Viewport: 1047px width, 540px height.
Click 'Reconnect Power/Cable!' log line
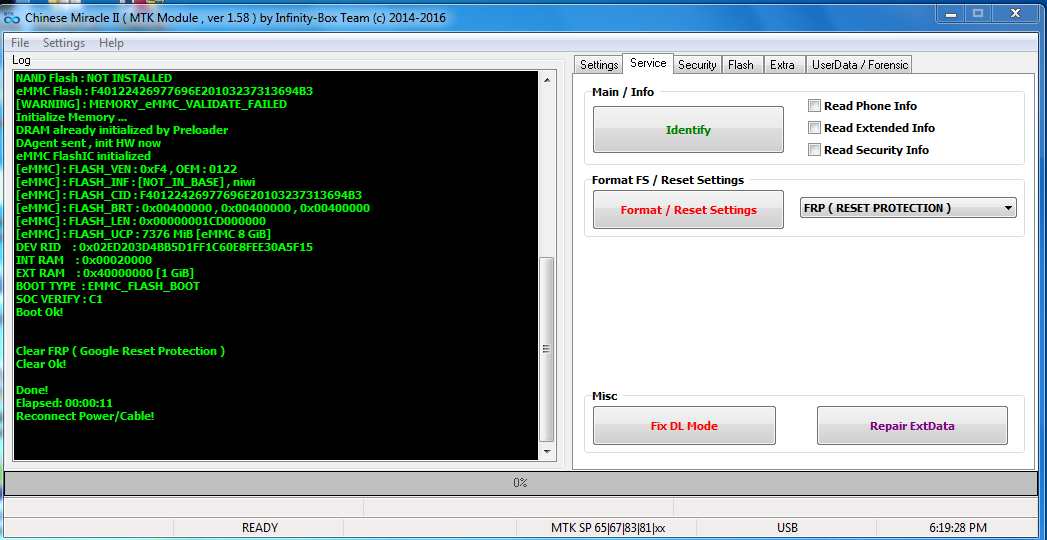[x=85, y=416]
